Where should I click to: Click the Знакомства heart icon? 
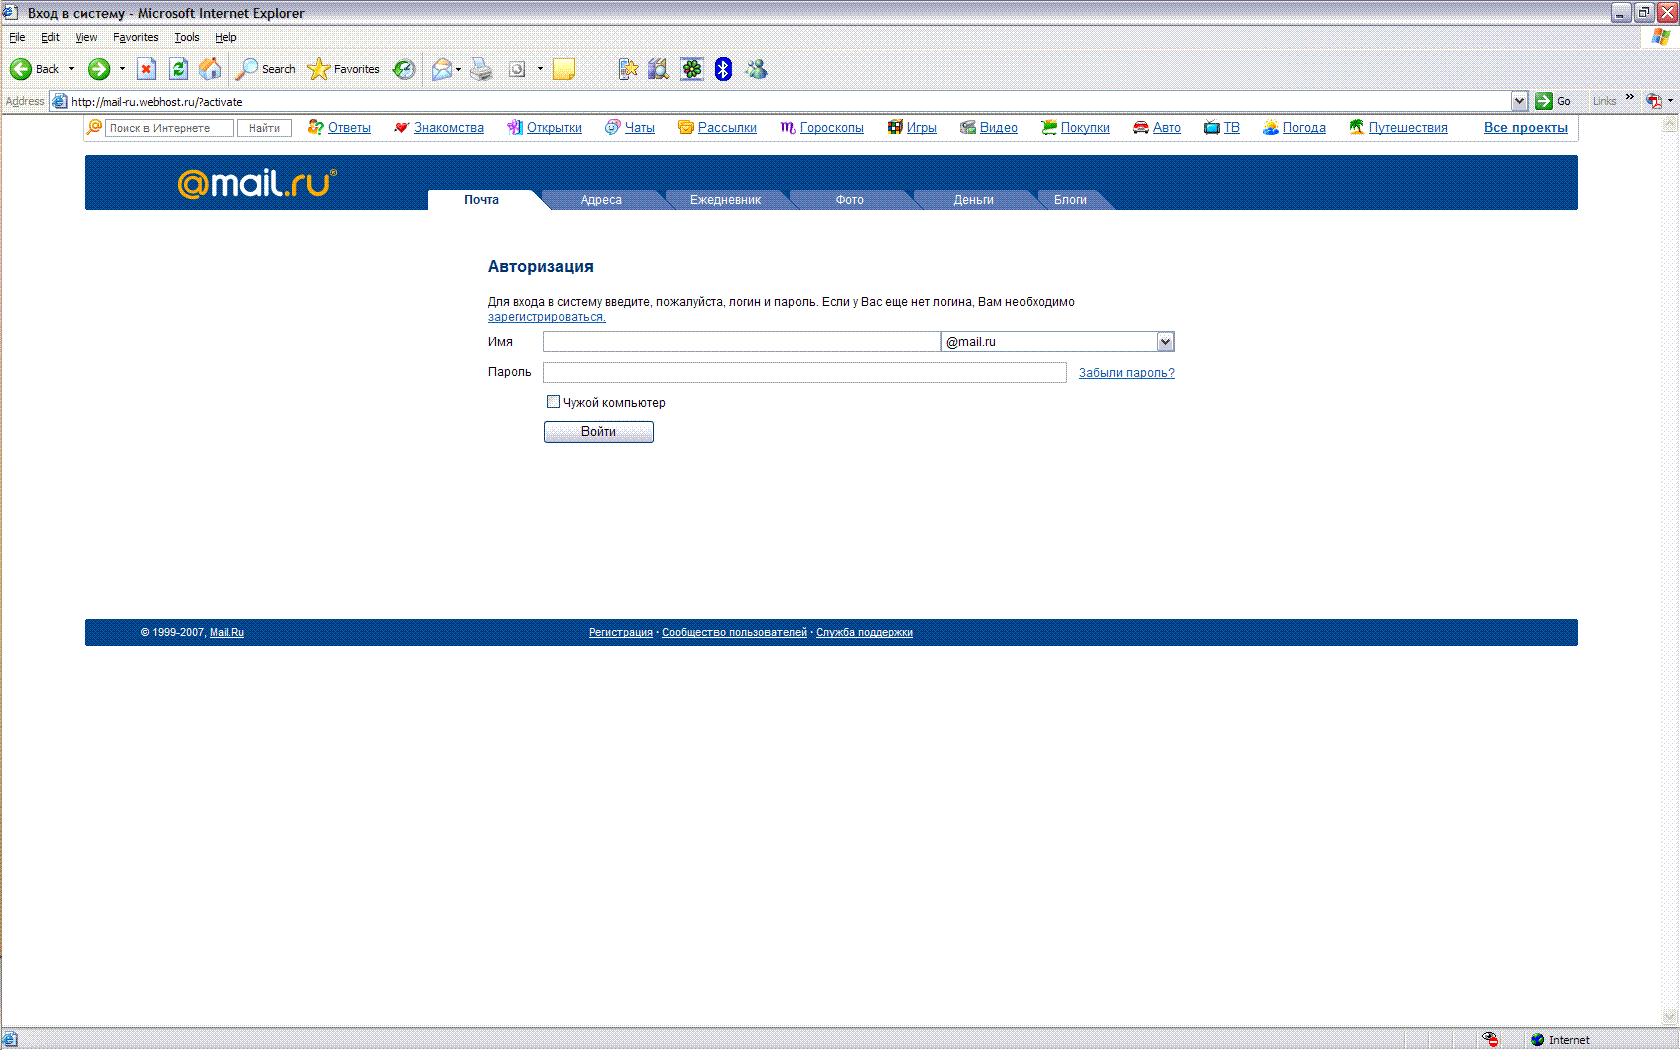[402, 127]
